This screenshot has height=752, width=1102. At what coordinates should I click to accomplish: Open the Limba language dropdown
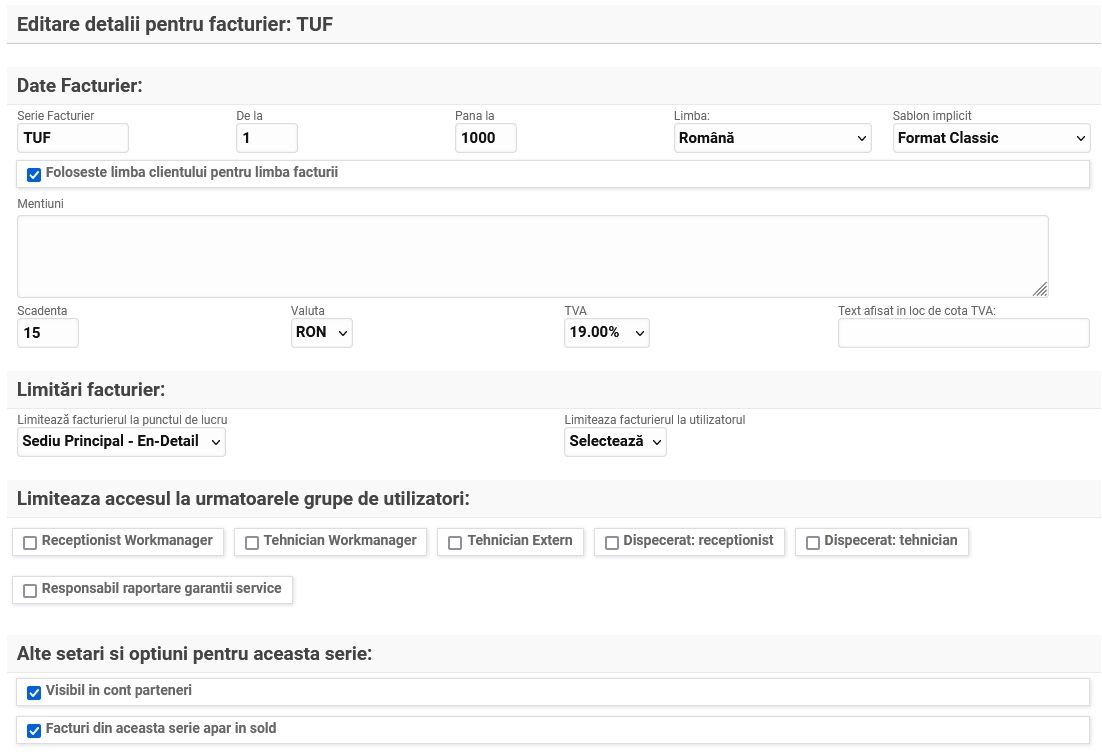pyautogui.click(x=772, y=138)
